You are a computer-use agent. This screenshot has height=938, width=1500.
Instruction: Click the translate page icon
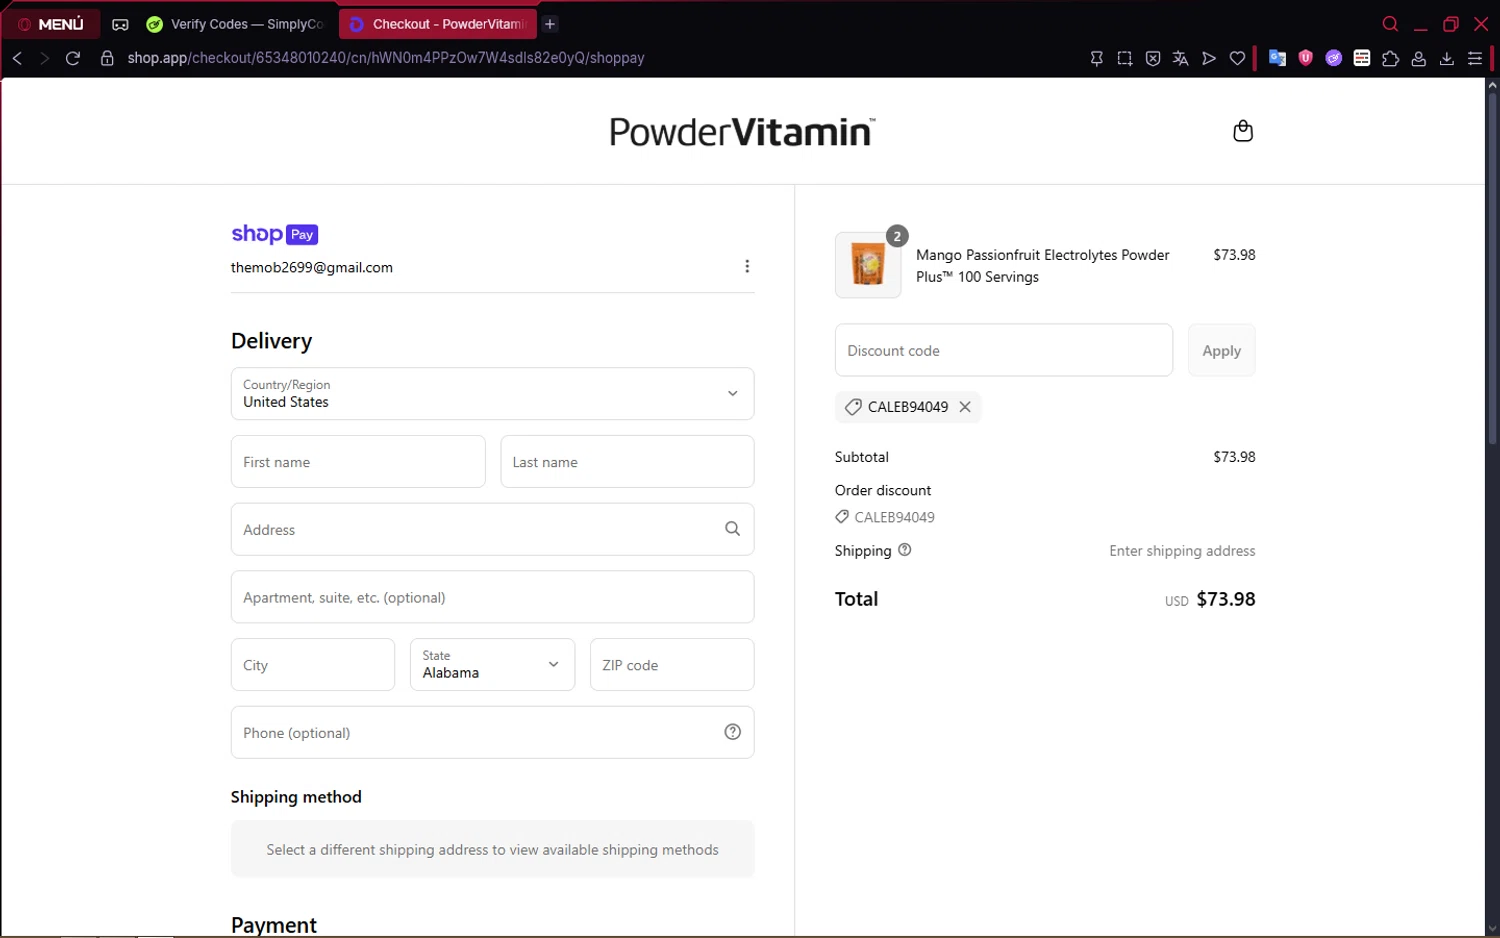[x=1181, y=59]
